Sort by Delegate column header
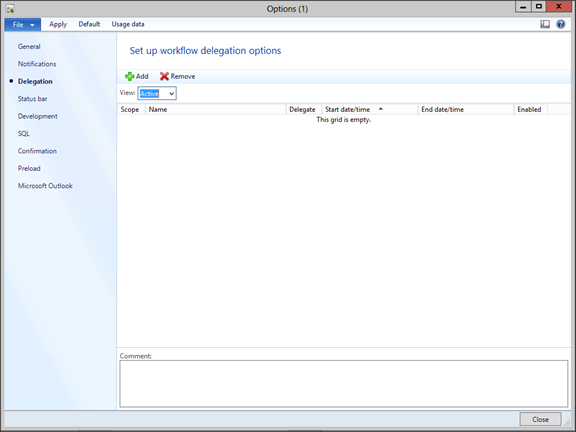 [x=304, y=109]
